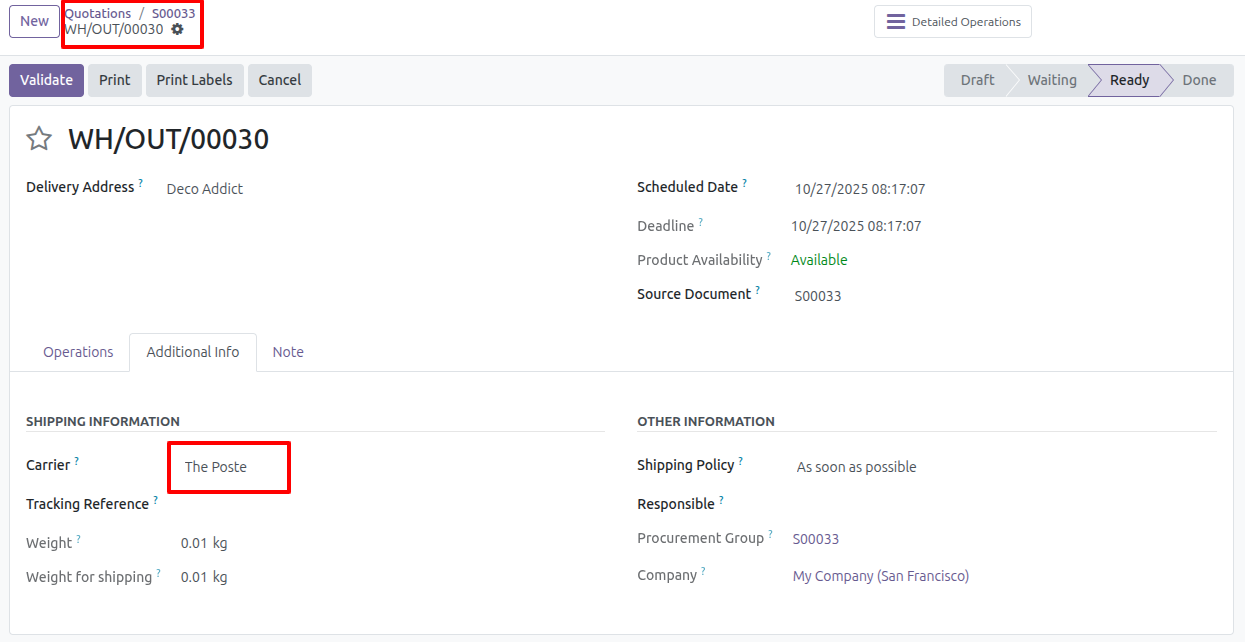Click the Available product availability status
The image size is (1245, 642).
819,260
